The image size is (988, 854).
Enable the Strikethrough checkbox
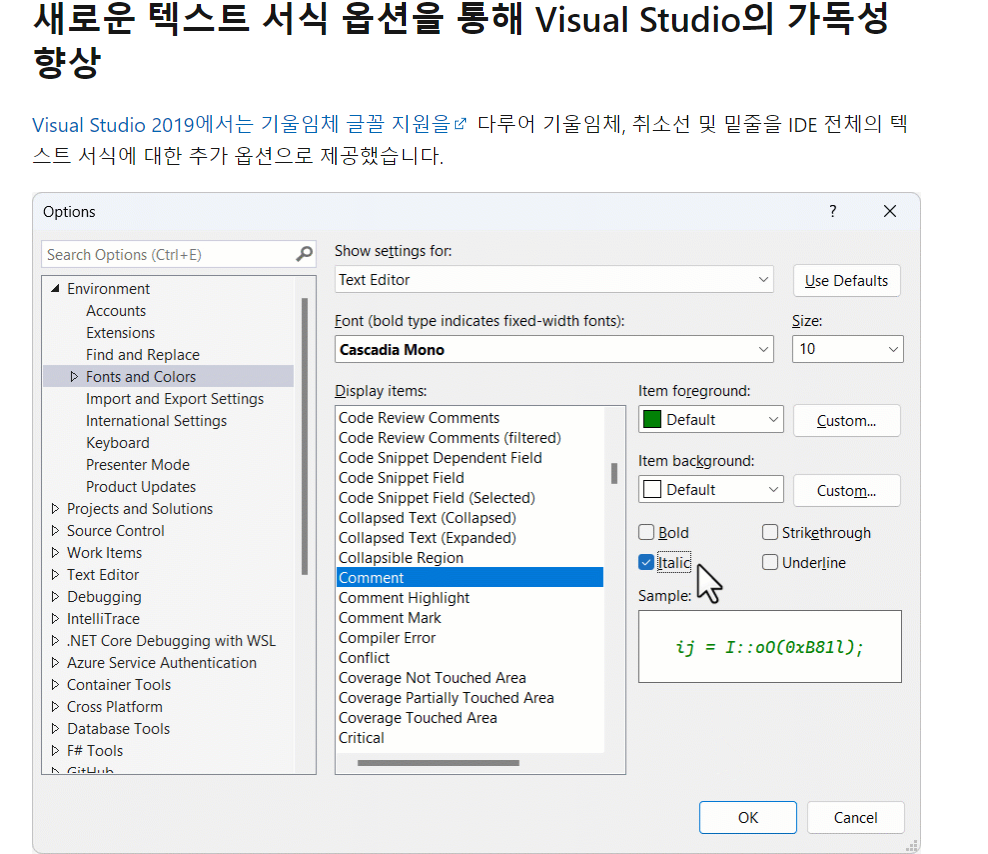[769, 533]
